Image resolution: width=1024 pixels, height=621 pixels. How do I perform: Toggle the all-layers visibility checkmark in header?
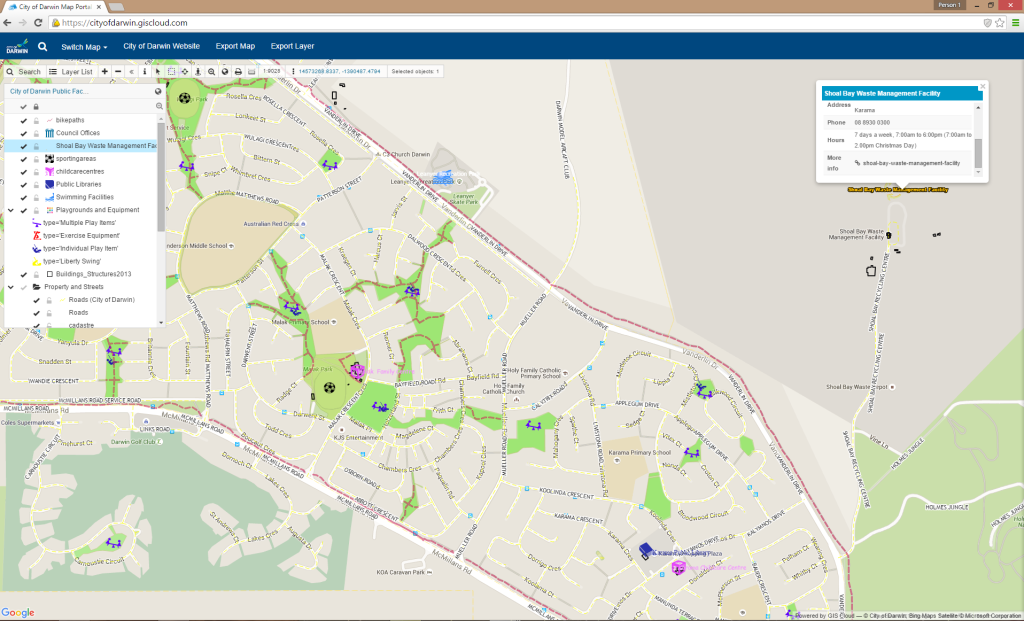tap(24, 106)
